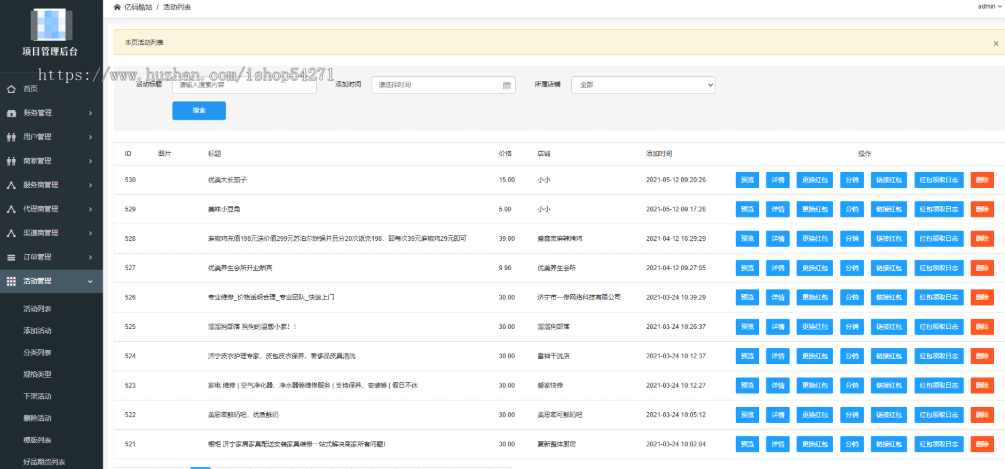Click 预览 for activity ID 530
The image size is (1005, 469).
[x=747, y=180]
